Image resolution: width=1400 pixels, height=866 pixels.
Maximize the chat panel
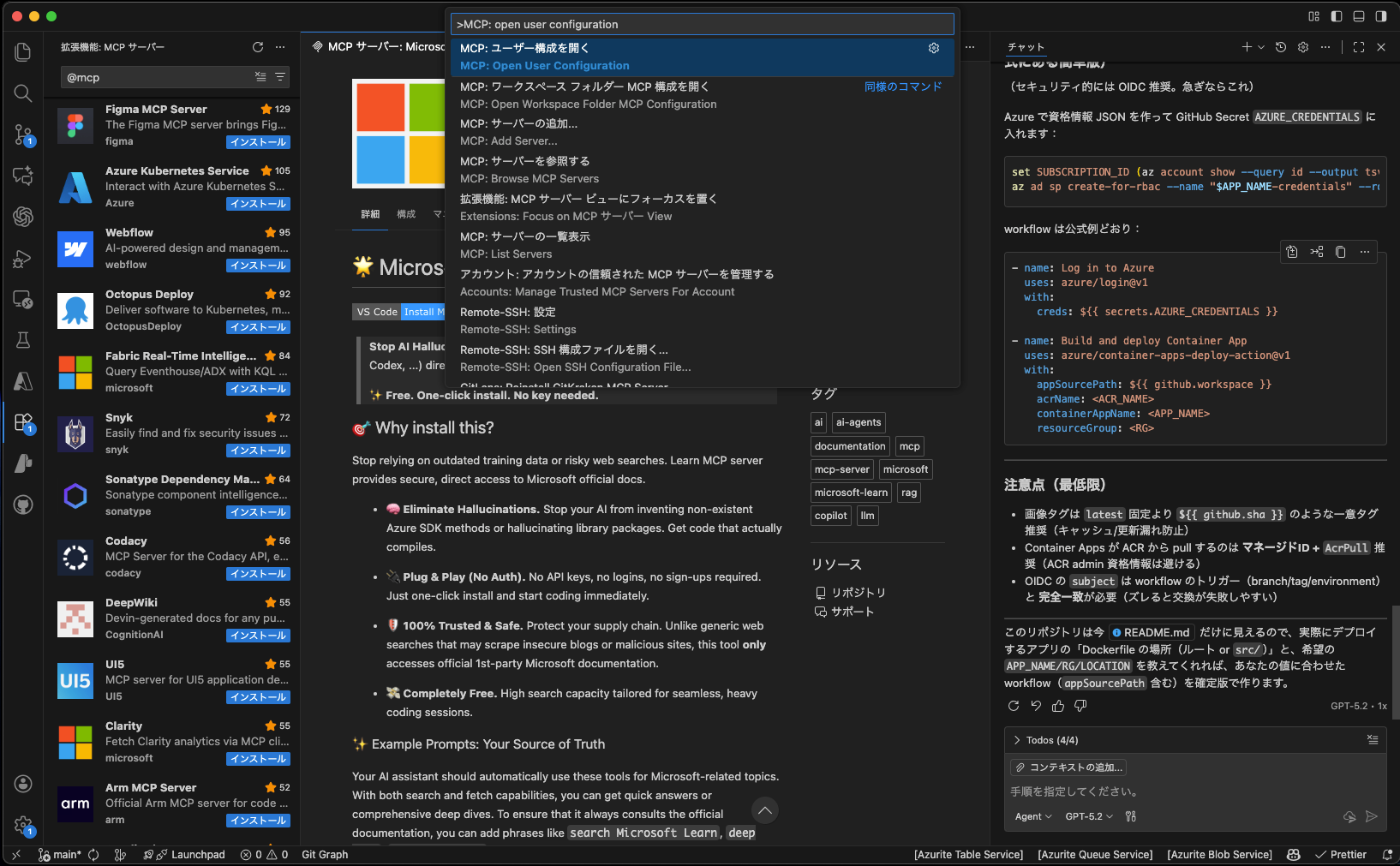(1358, 47)
